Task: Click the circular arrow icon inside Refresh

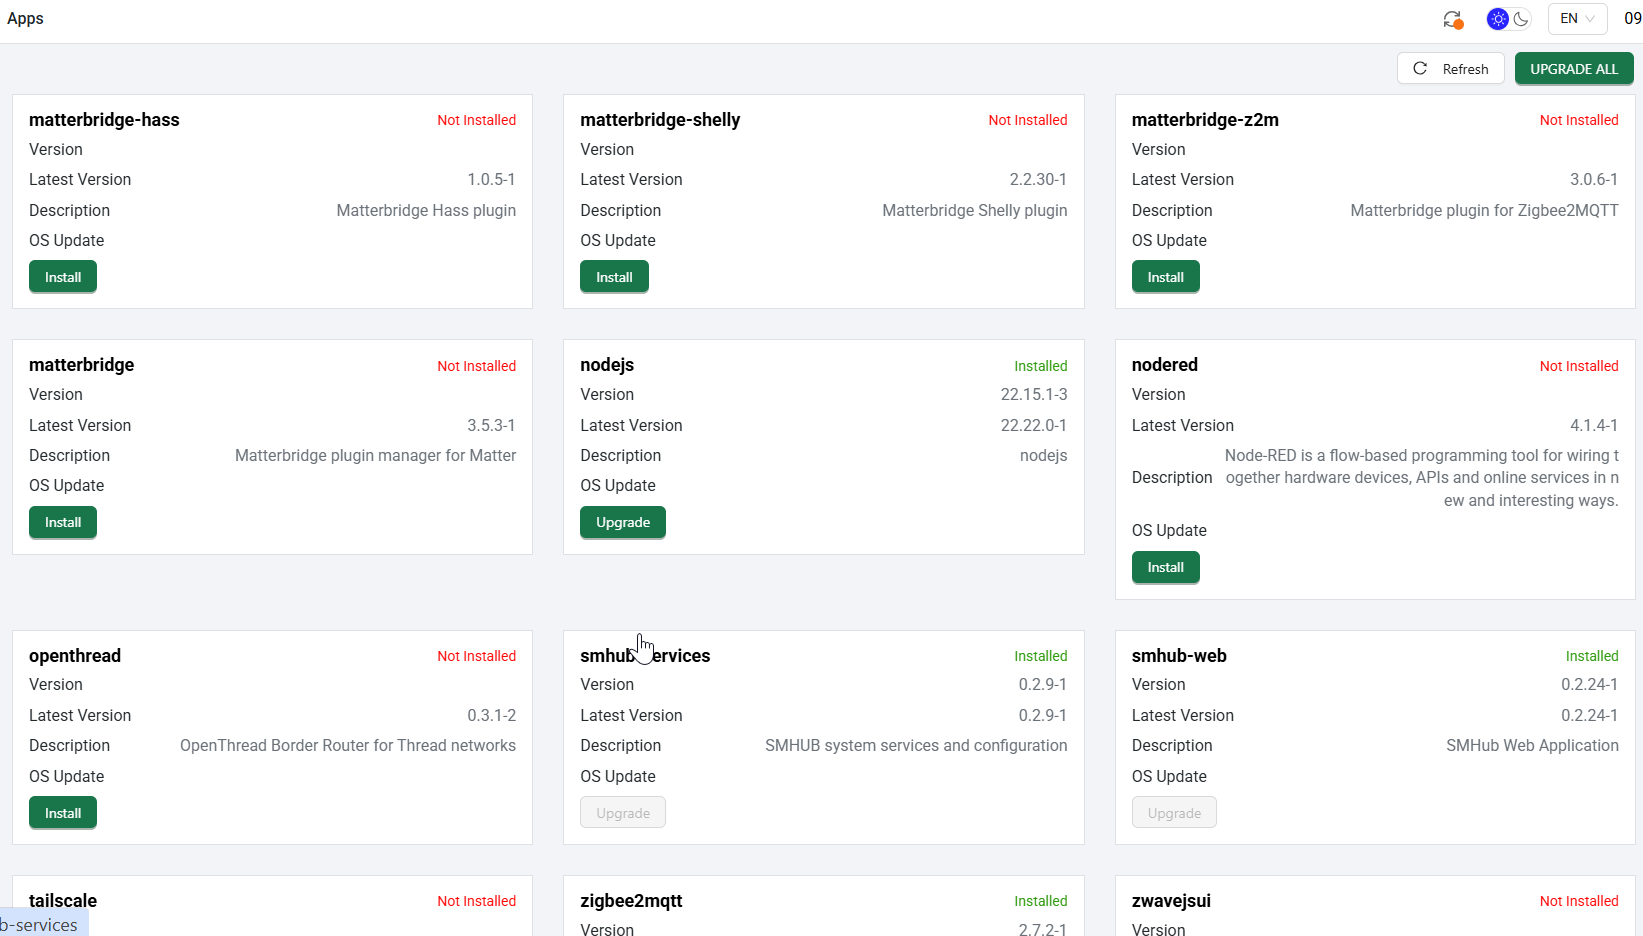Action: [x=1420, y=69]
